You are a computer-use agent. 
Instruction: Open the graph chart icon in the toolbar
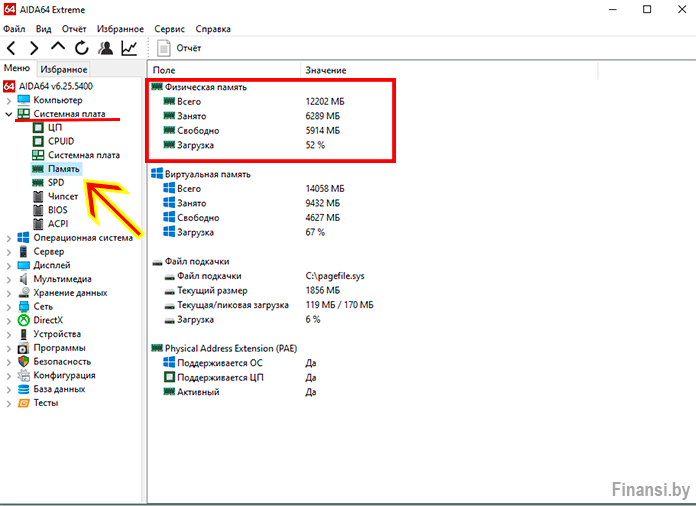(129, 48)
